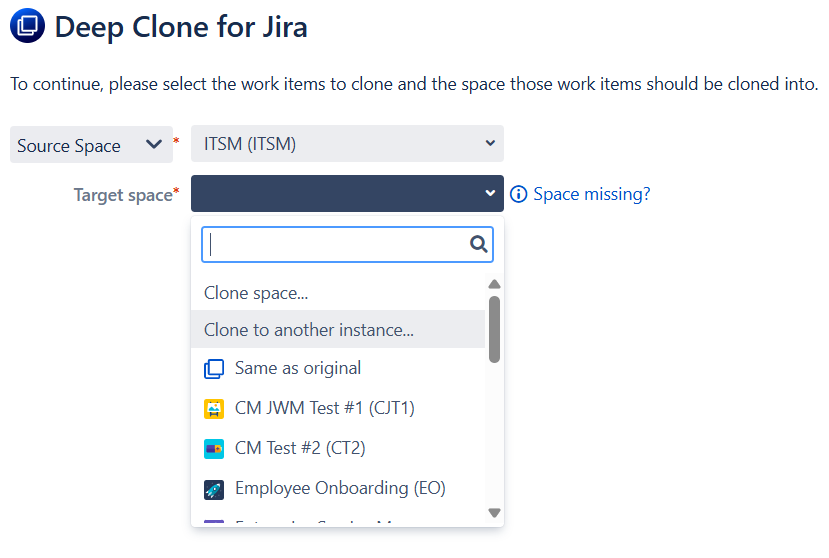Click the magnifier icon in search box

[x=478, y=244]
